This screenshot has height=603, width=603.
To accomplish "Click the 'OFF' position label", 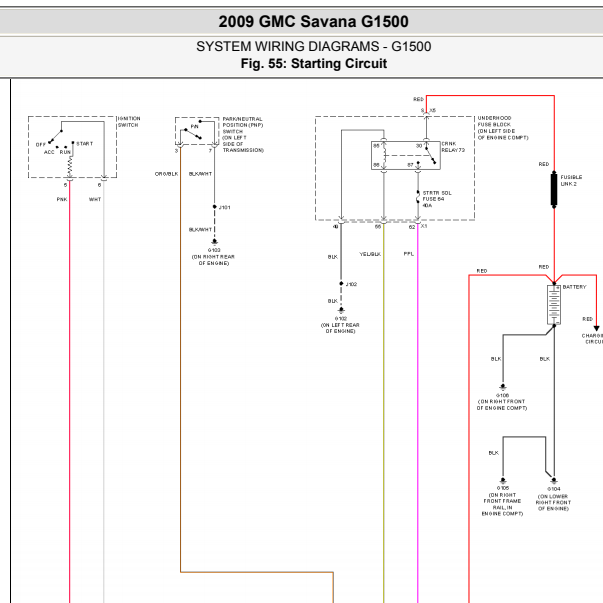I will click(41, 145).
